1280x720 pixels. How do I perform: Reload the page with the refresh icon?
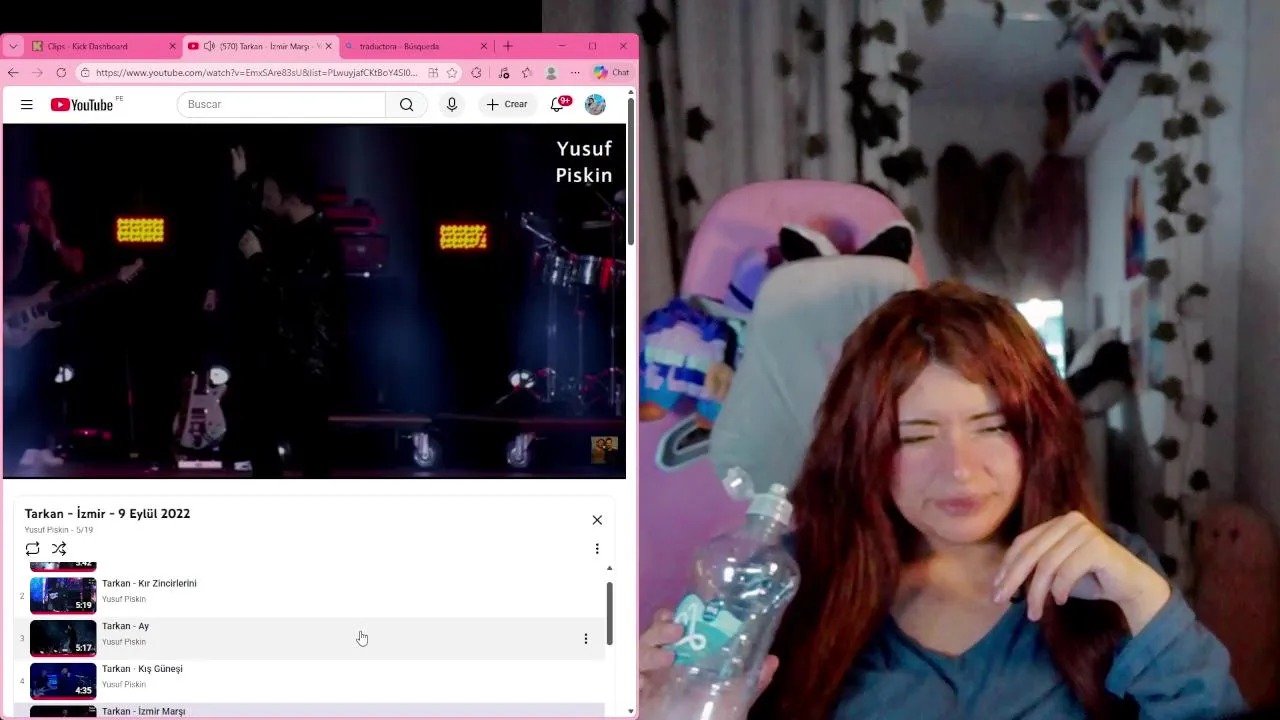point(61,73)
